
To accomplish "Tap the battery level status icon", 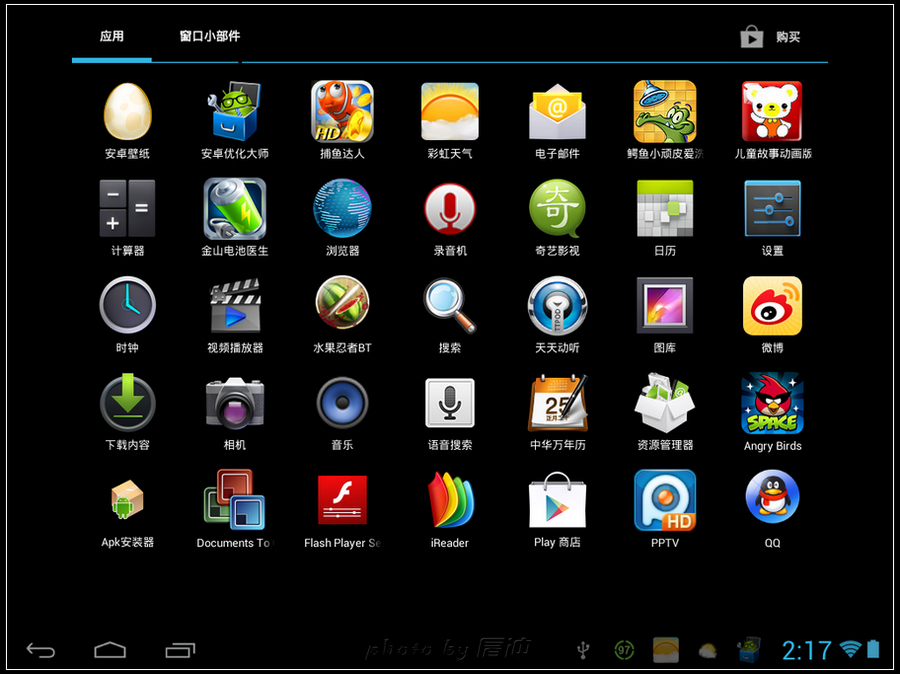I will pyautogui.click(x=873, y=649).
